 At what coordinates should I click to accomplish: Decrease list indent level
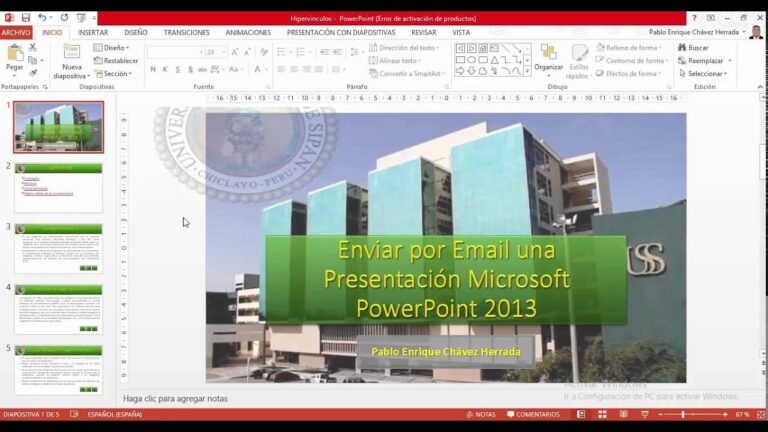pos(324,52)
